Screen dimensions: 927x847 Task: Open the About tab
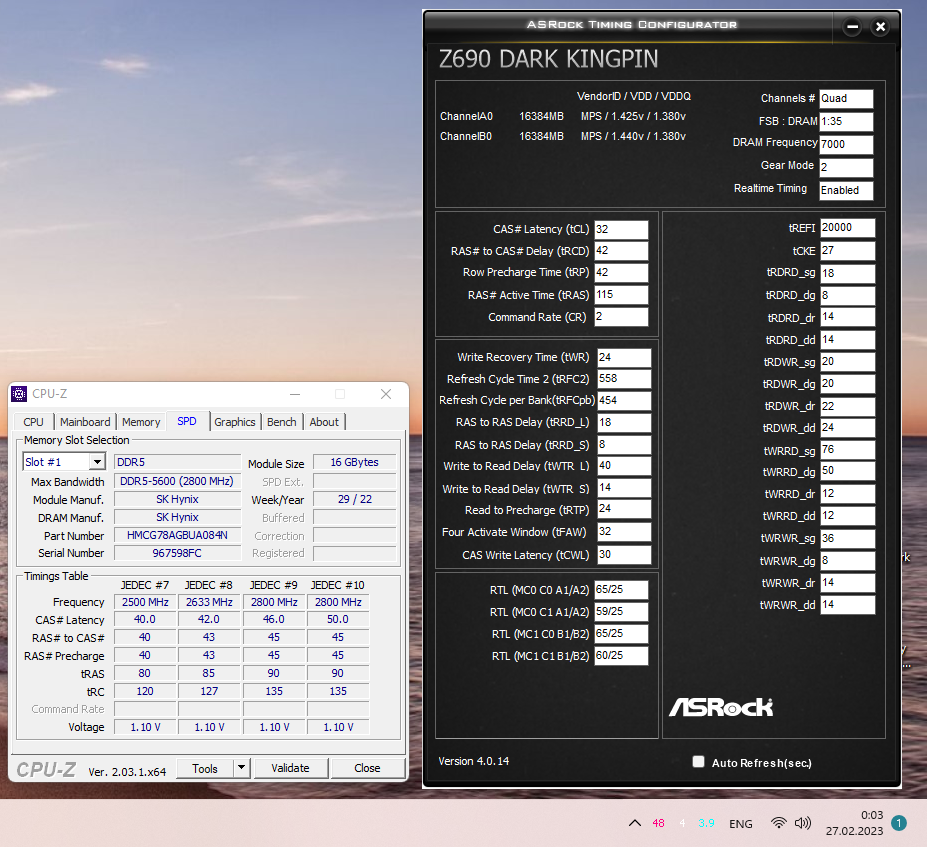(x=324, y=422)
